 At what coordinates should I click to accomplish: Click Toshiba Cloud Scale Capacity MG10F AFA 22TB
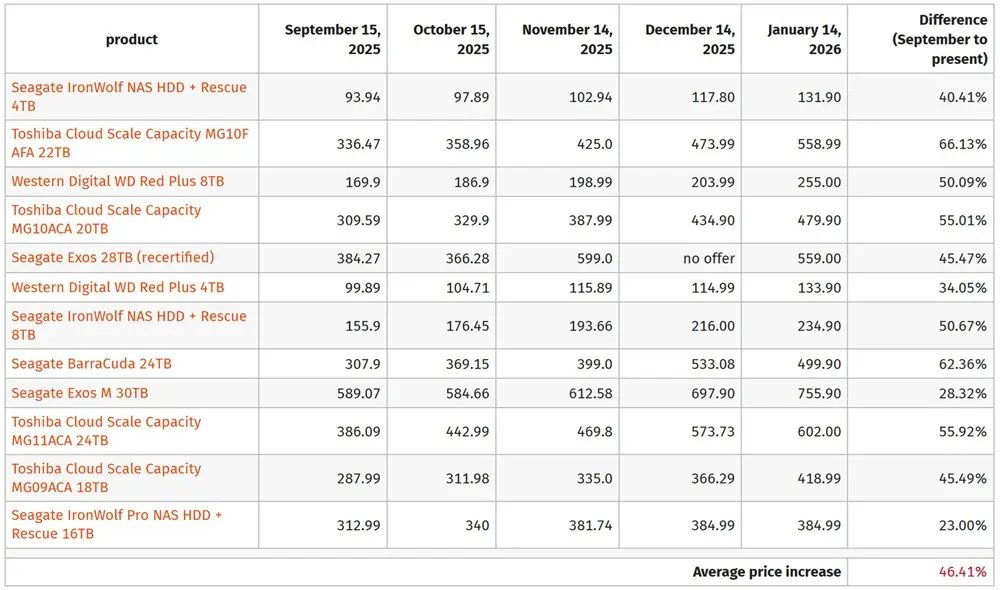[129, 134]
